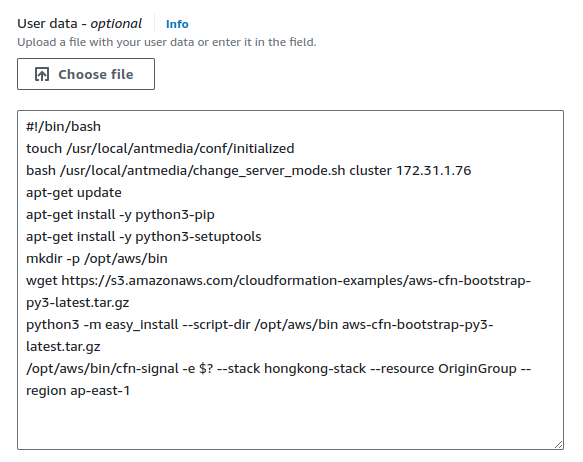This screenshot has width=583, height=462.
Task: Place cursor at the IP address 172.31.1.76
Action: tap(434, 171)
